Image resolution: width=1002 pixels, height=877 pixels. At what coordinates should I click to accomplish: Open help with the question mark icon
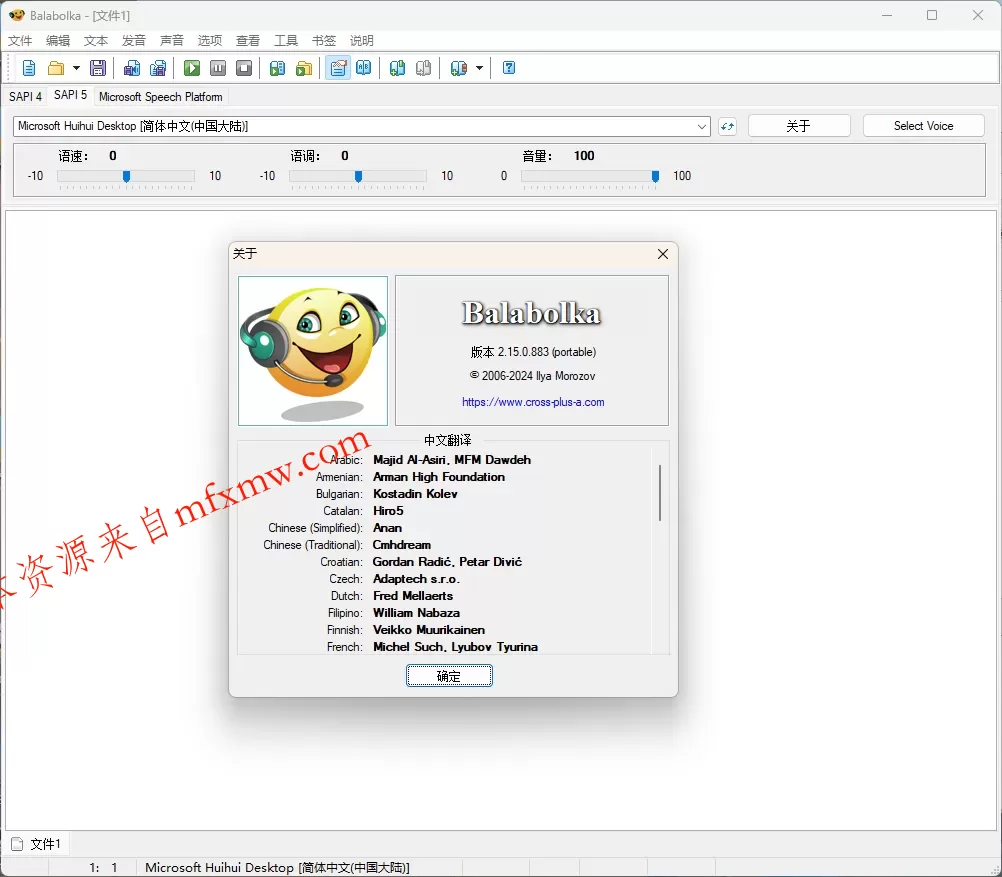509,68
